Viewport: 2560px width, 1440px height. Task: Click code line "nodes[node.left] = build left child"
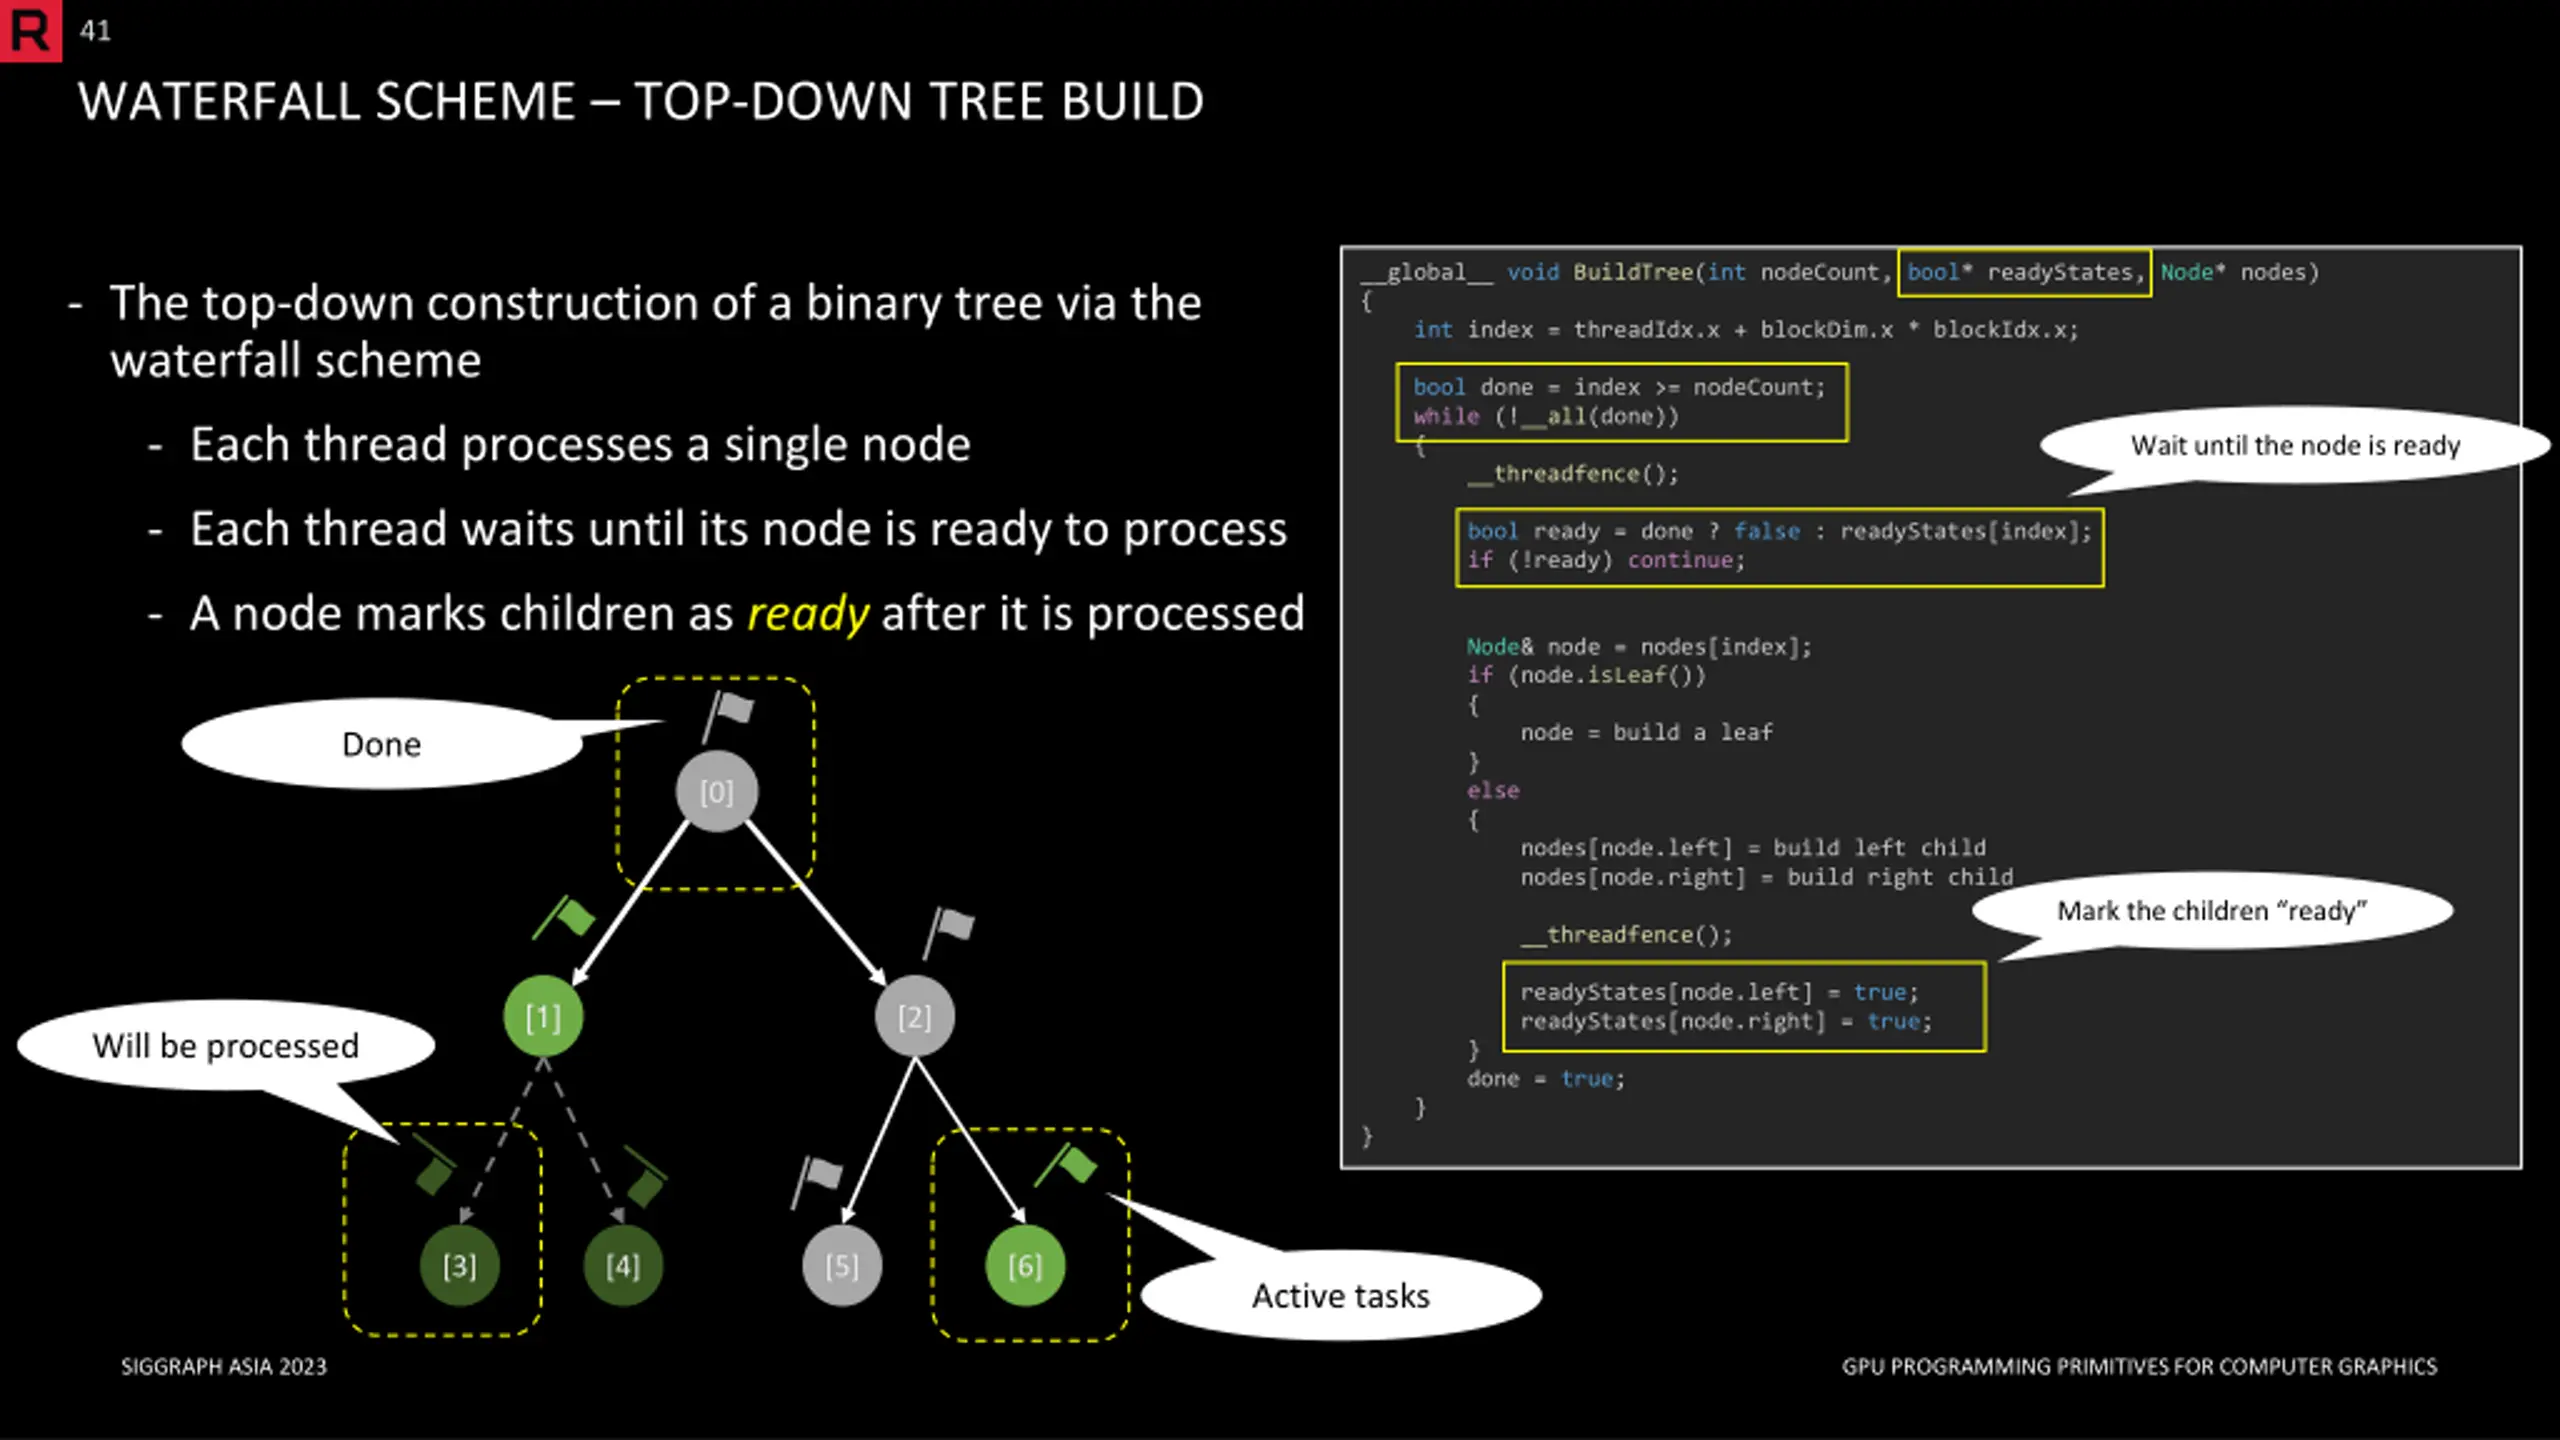(x=1753, y=848)
